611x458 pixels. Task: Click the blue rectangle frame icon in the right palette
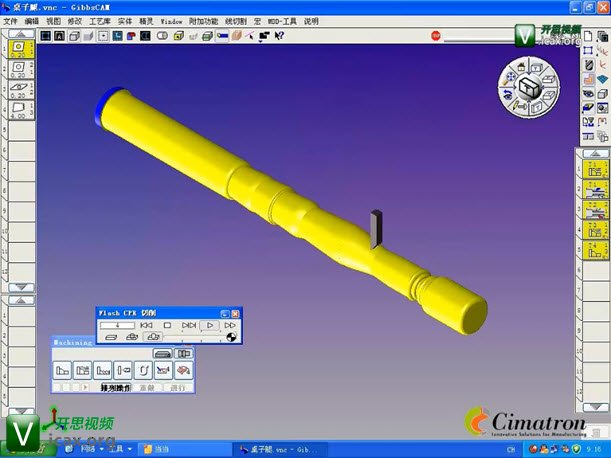[588, 51]
